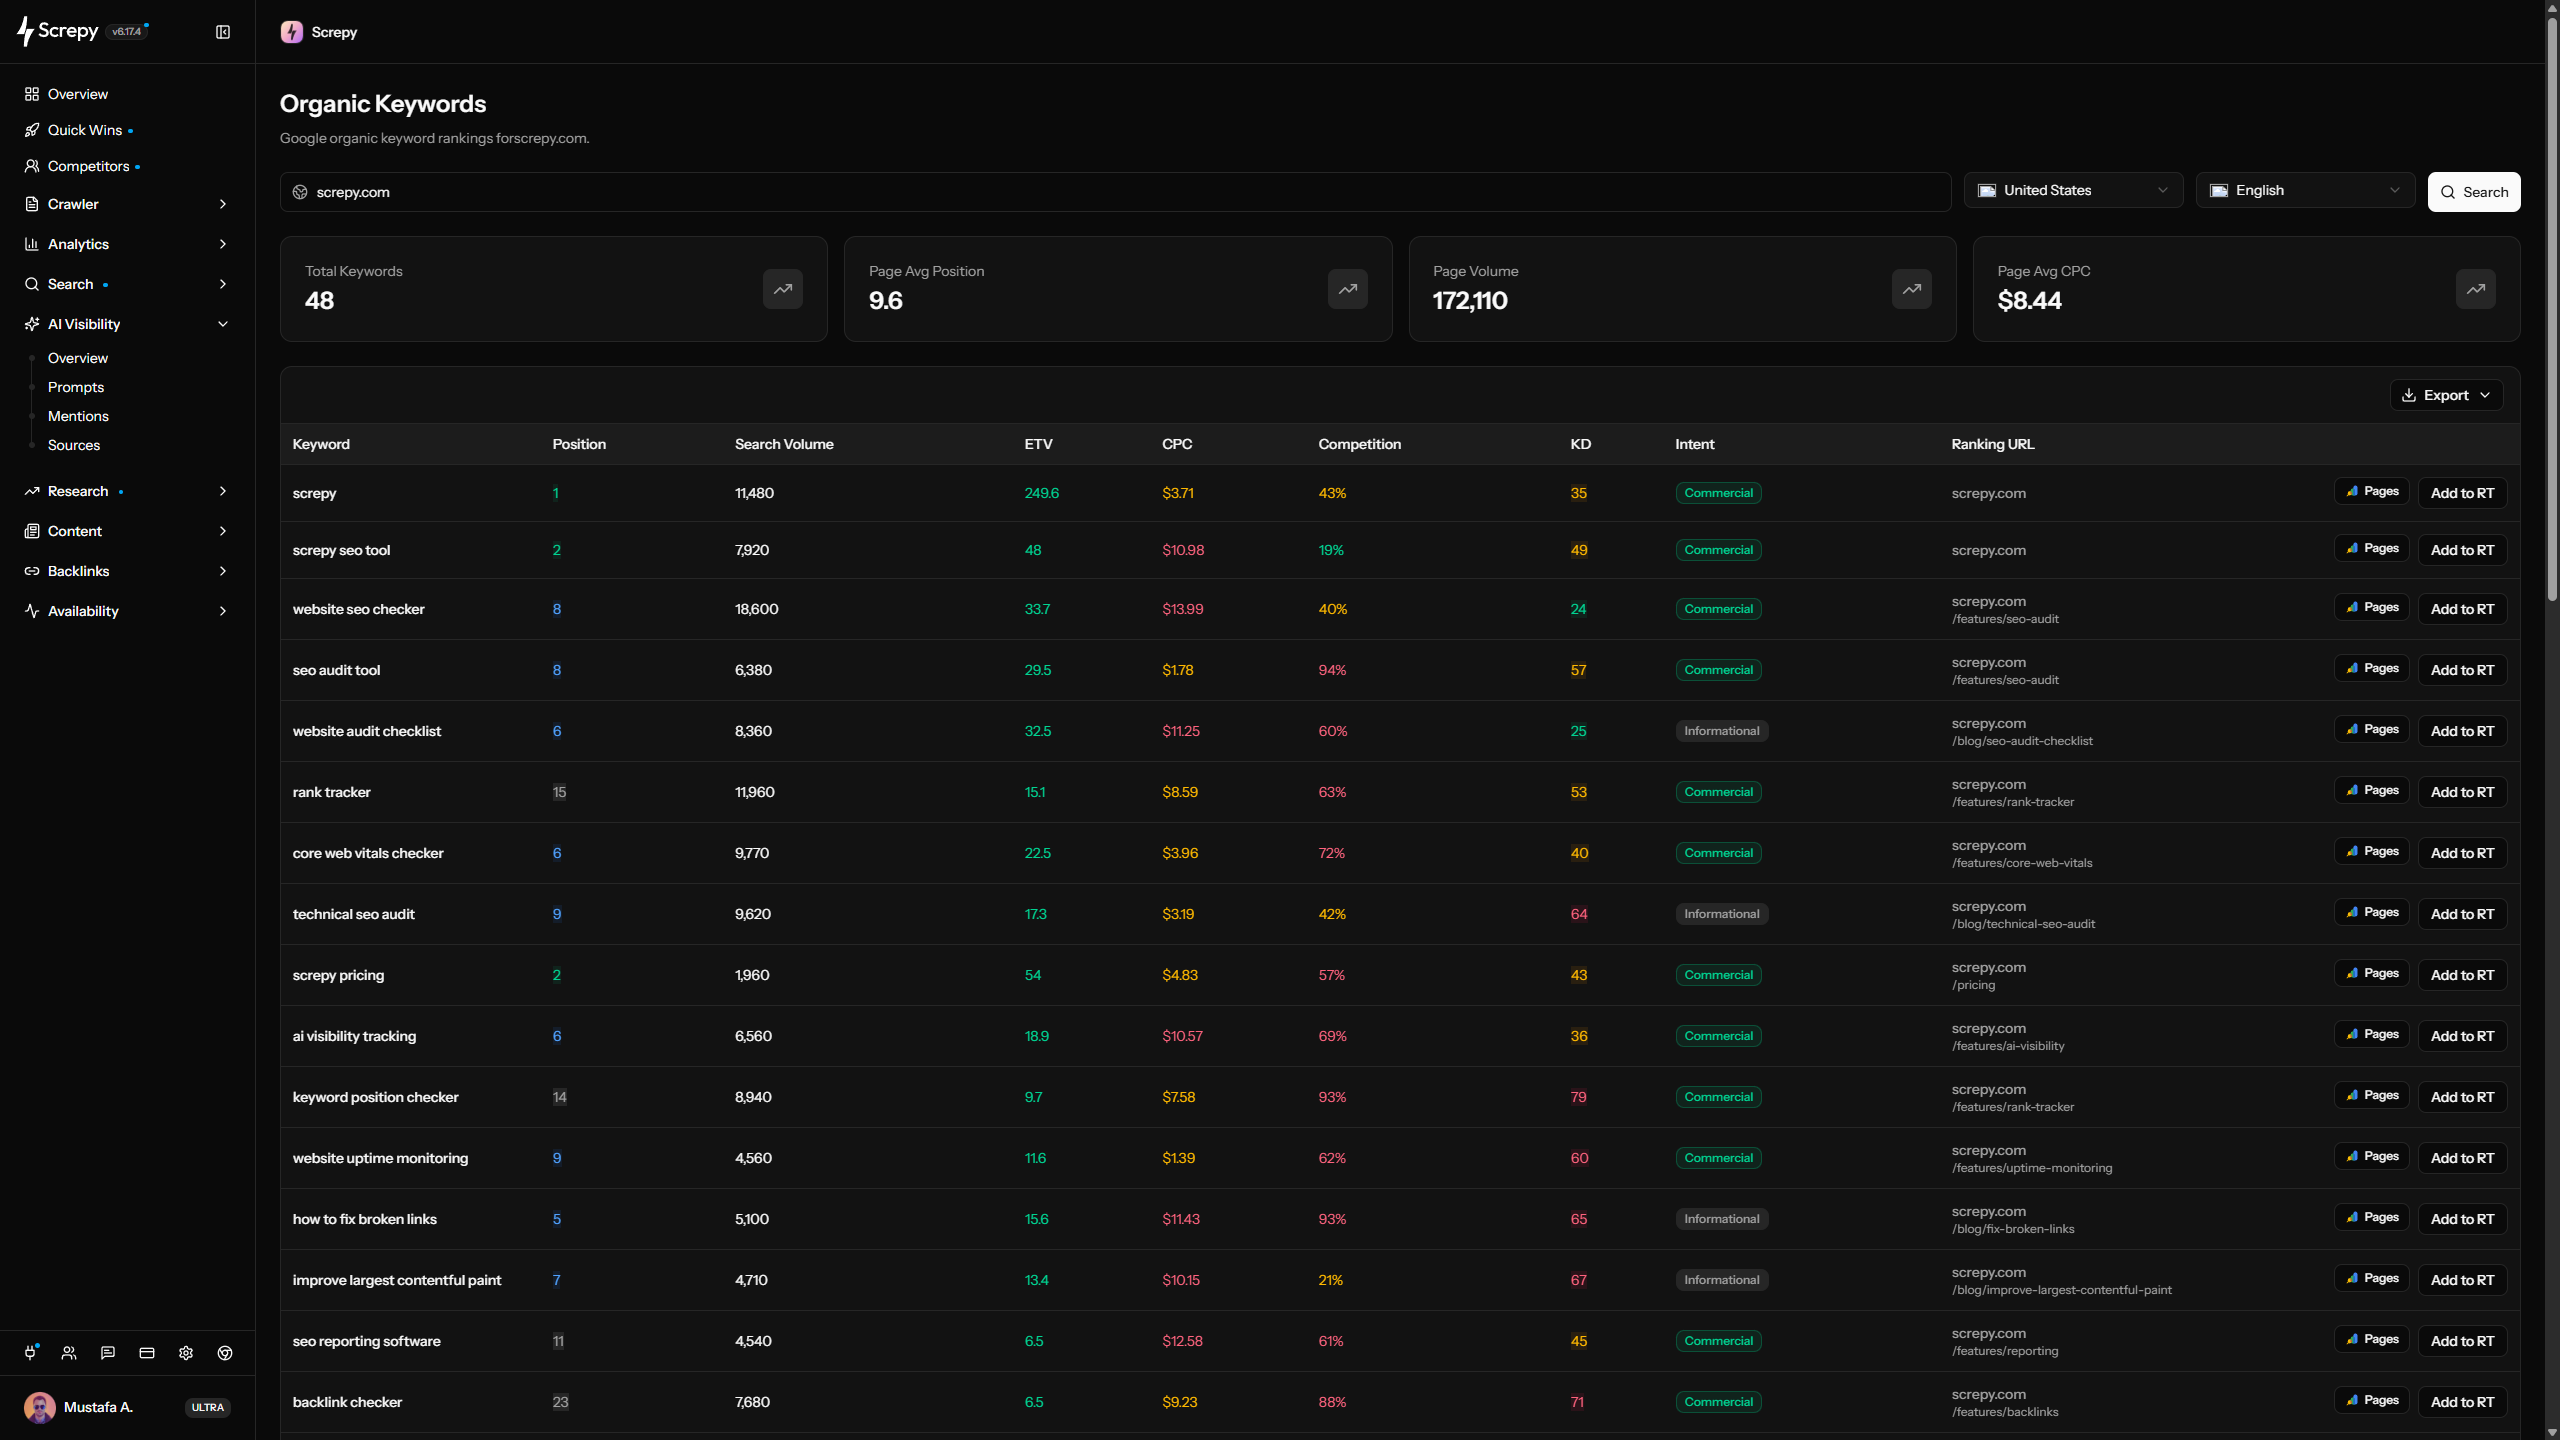The width and height of the screenshot is (2560, 1440).
Task: Open Sources under AI Visibility
Action: click(74, 445)
